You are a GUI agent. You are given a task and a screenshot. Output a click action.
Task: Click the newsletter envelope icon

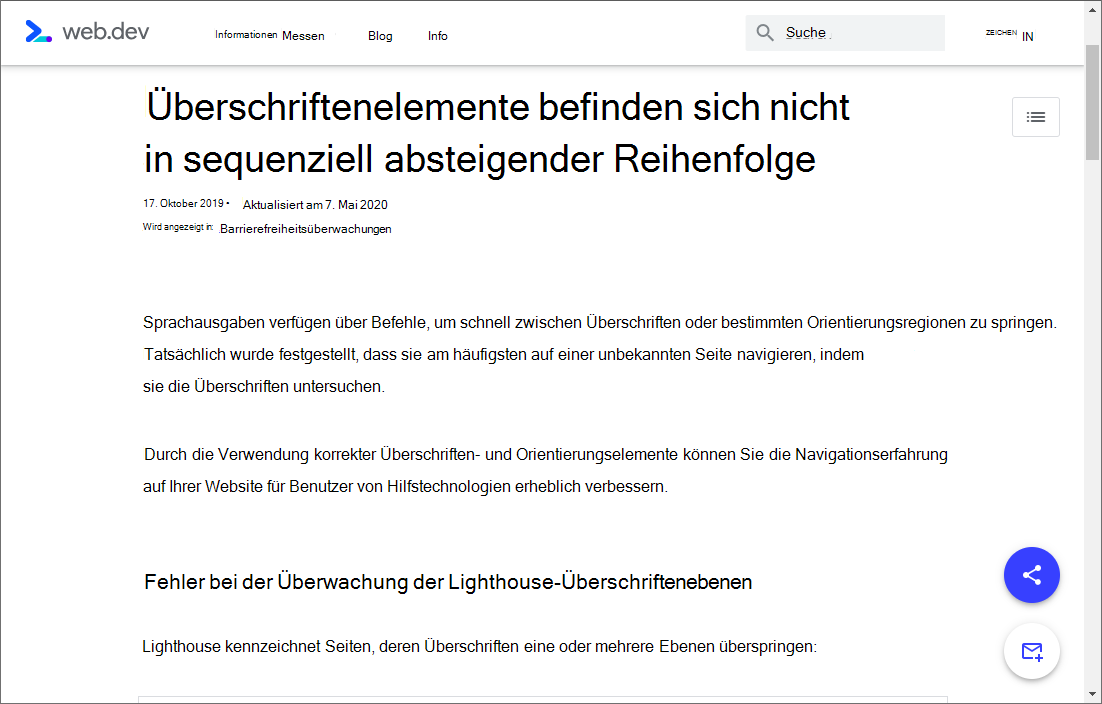pyautogui.click(x=1031, y=651)
